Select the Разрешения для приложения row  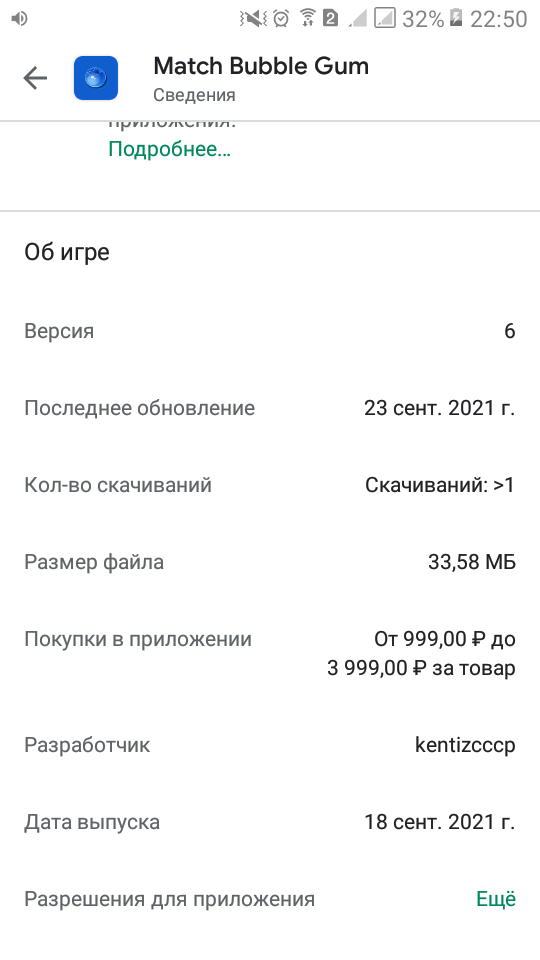270,899
